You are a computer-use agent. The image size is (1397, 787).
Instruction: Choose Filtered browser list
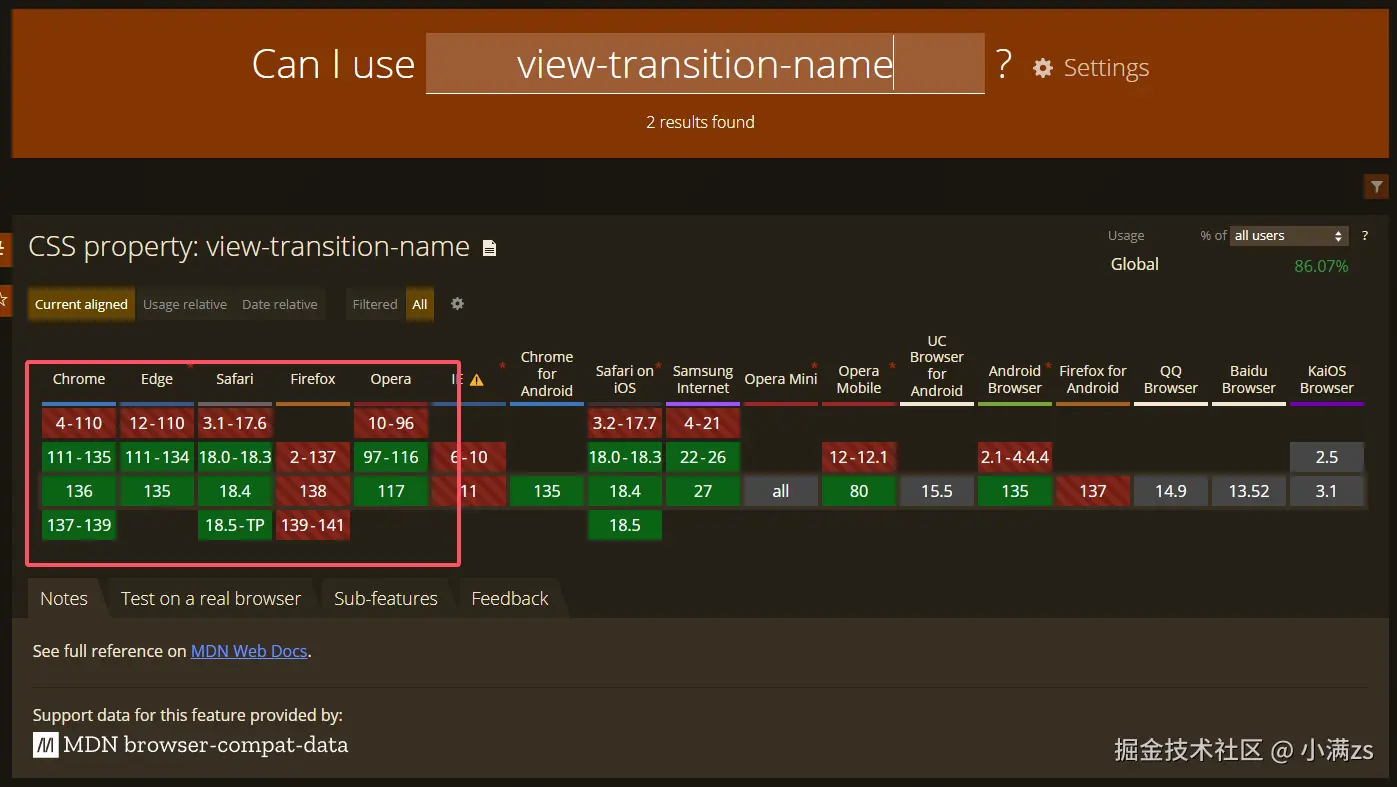pyautogui.click(x=375, y=304)
